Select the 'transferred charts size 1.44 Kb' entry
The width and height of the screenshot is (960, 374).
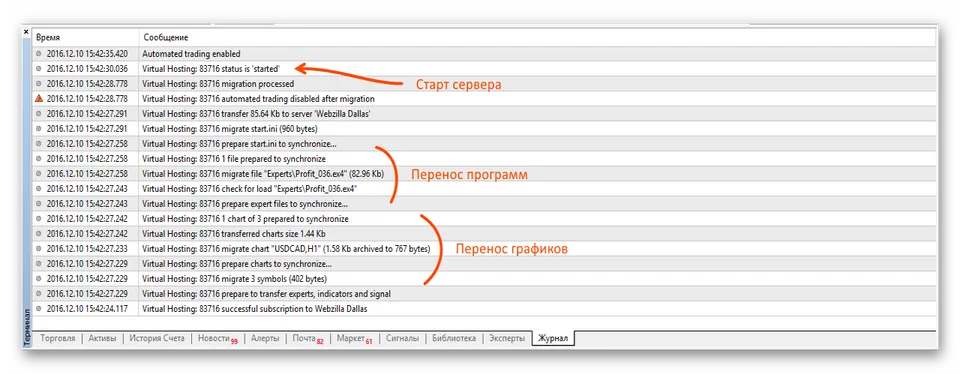pos(235,234)
